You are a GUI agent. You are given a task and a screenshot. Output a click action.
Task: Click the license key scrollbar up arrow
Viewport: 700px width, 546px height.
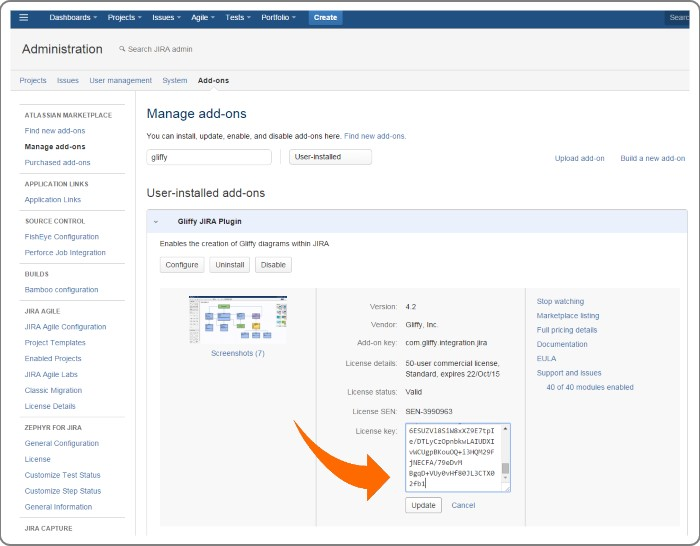[x=505, y=429]
